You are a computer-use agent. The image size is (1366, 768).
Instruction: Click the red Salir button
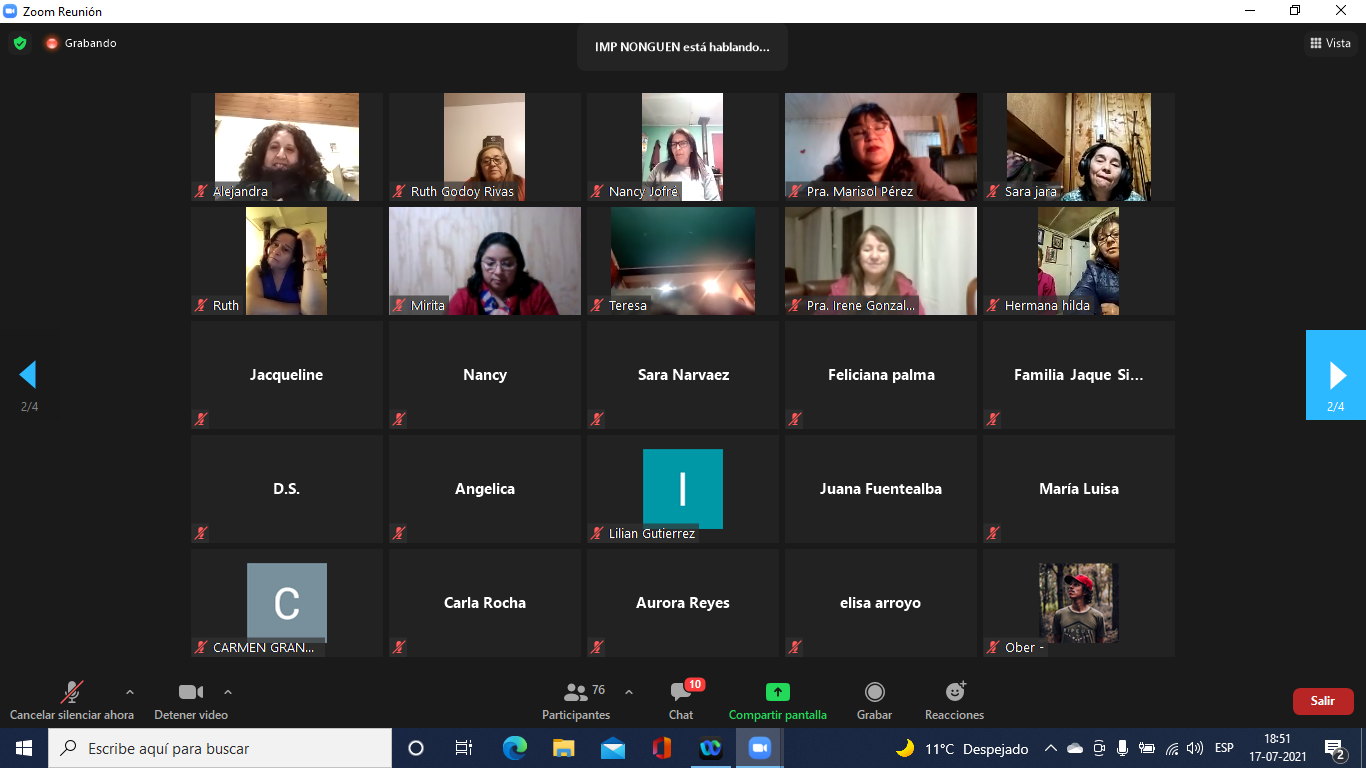click(1323, 701)
